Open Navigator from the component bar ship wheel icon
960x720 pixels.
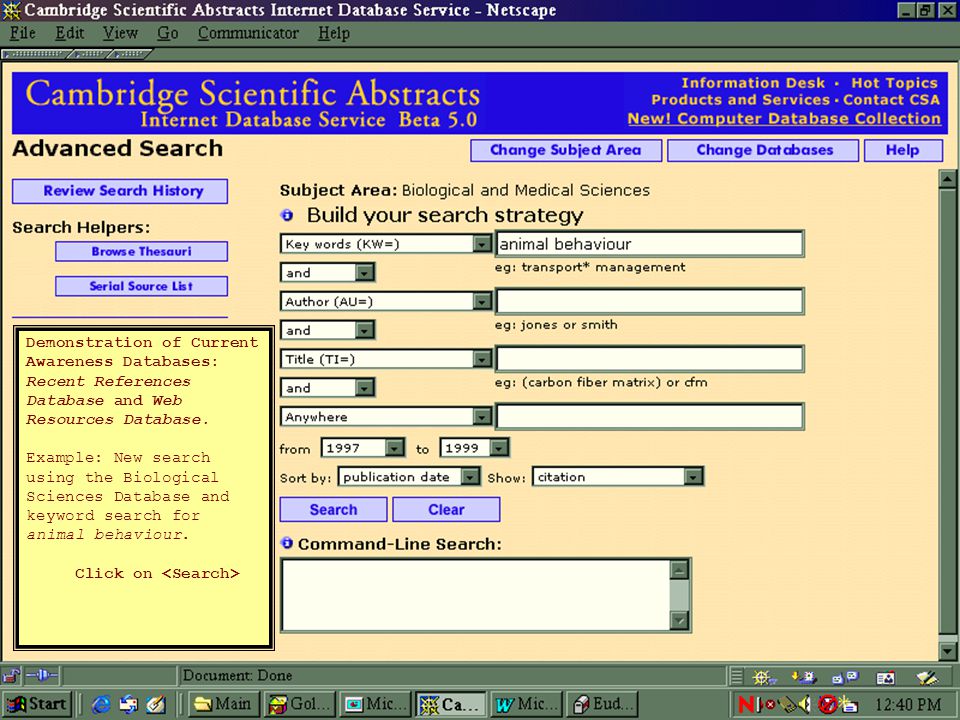coord(764,677)
